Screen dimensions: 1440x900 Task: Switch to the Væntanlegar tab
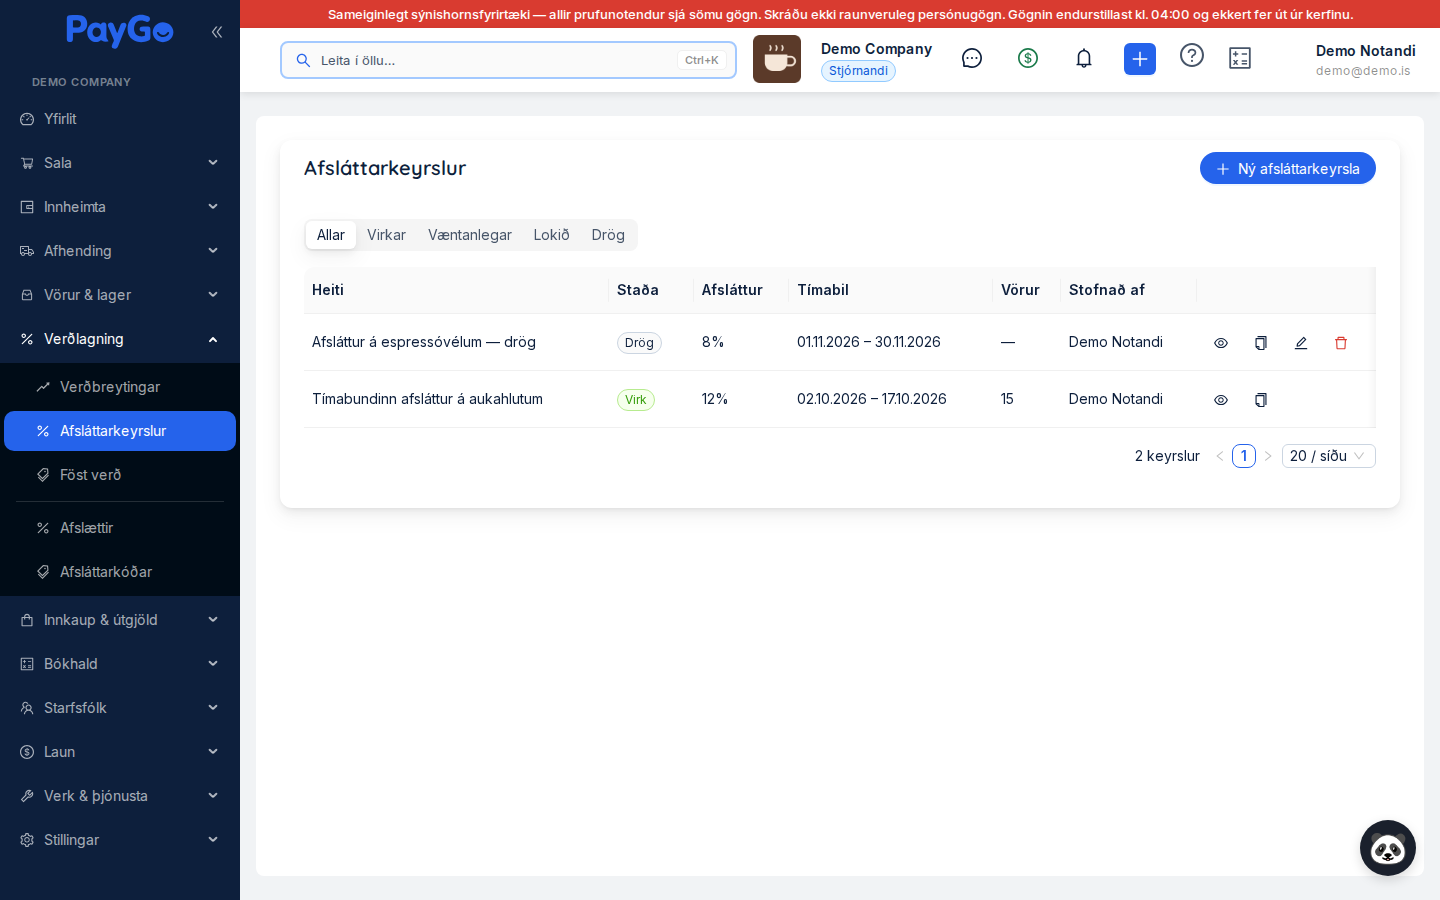click(x=470, y=235)
